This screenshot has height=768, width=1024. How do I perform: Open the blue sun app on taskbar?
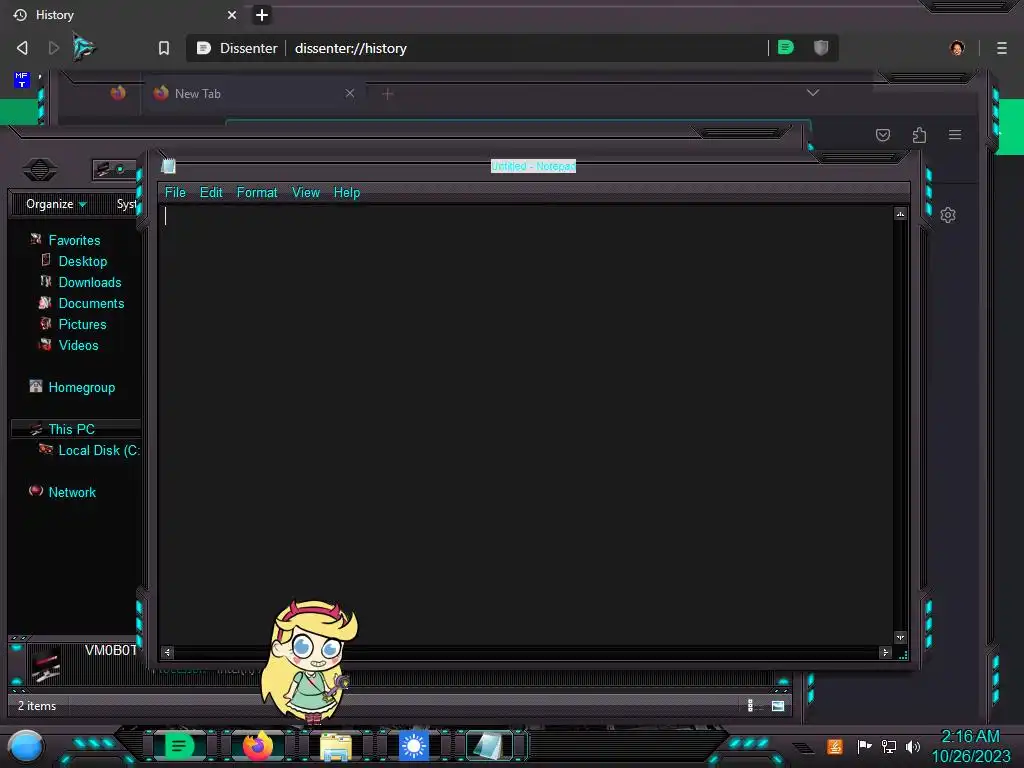click(x=413, y=746)
